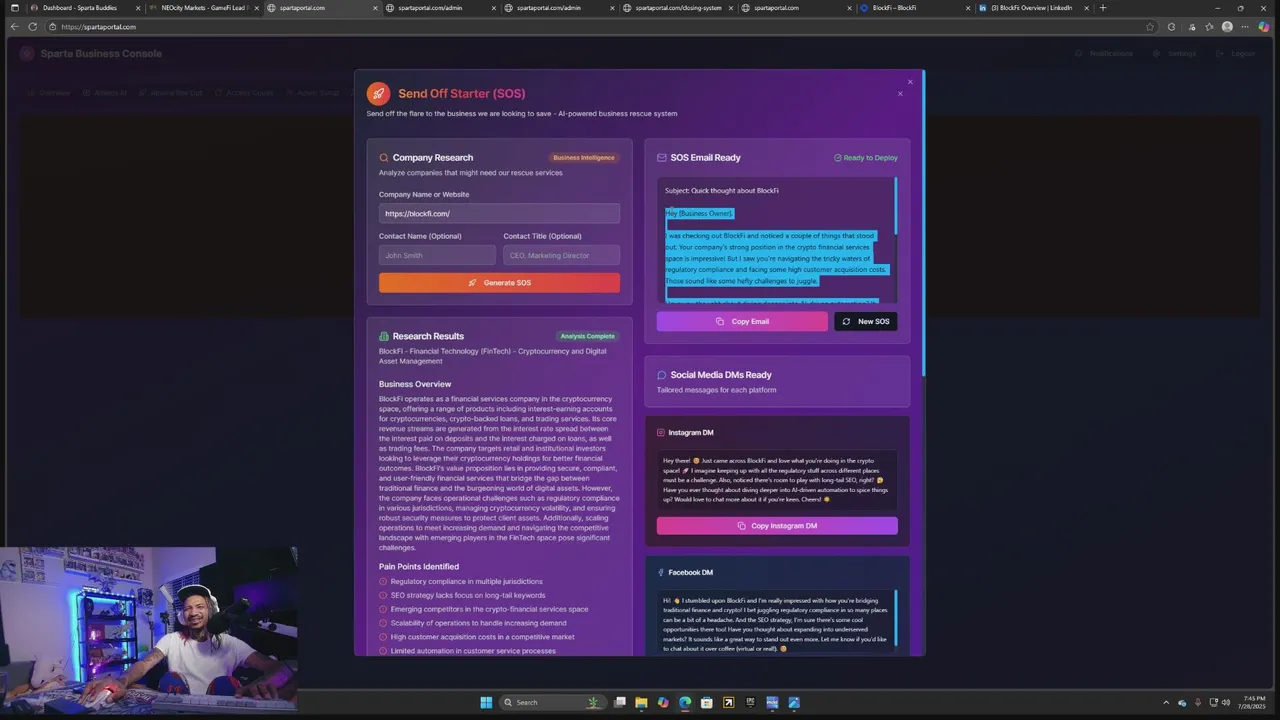Click the SOS email preview scrollbar

895,207
